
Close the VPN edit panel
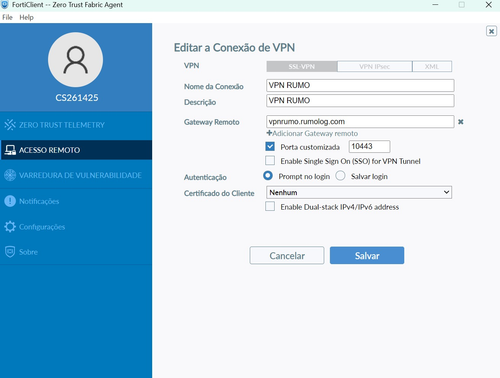tap(491, 31)
